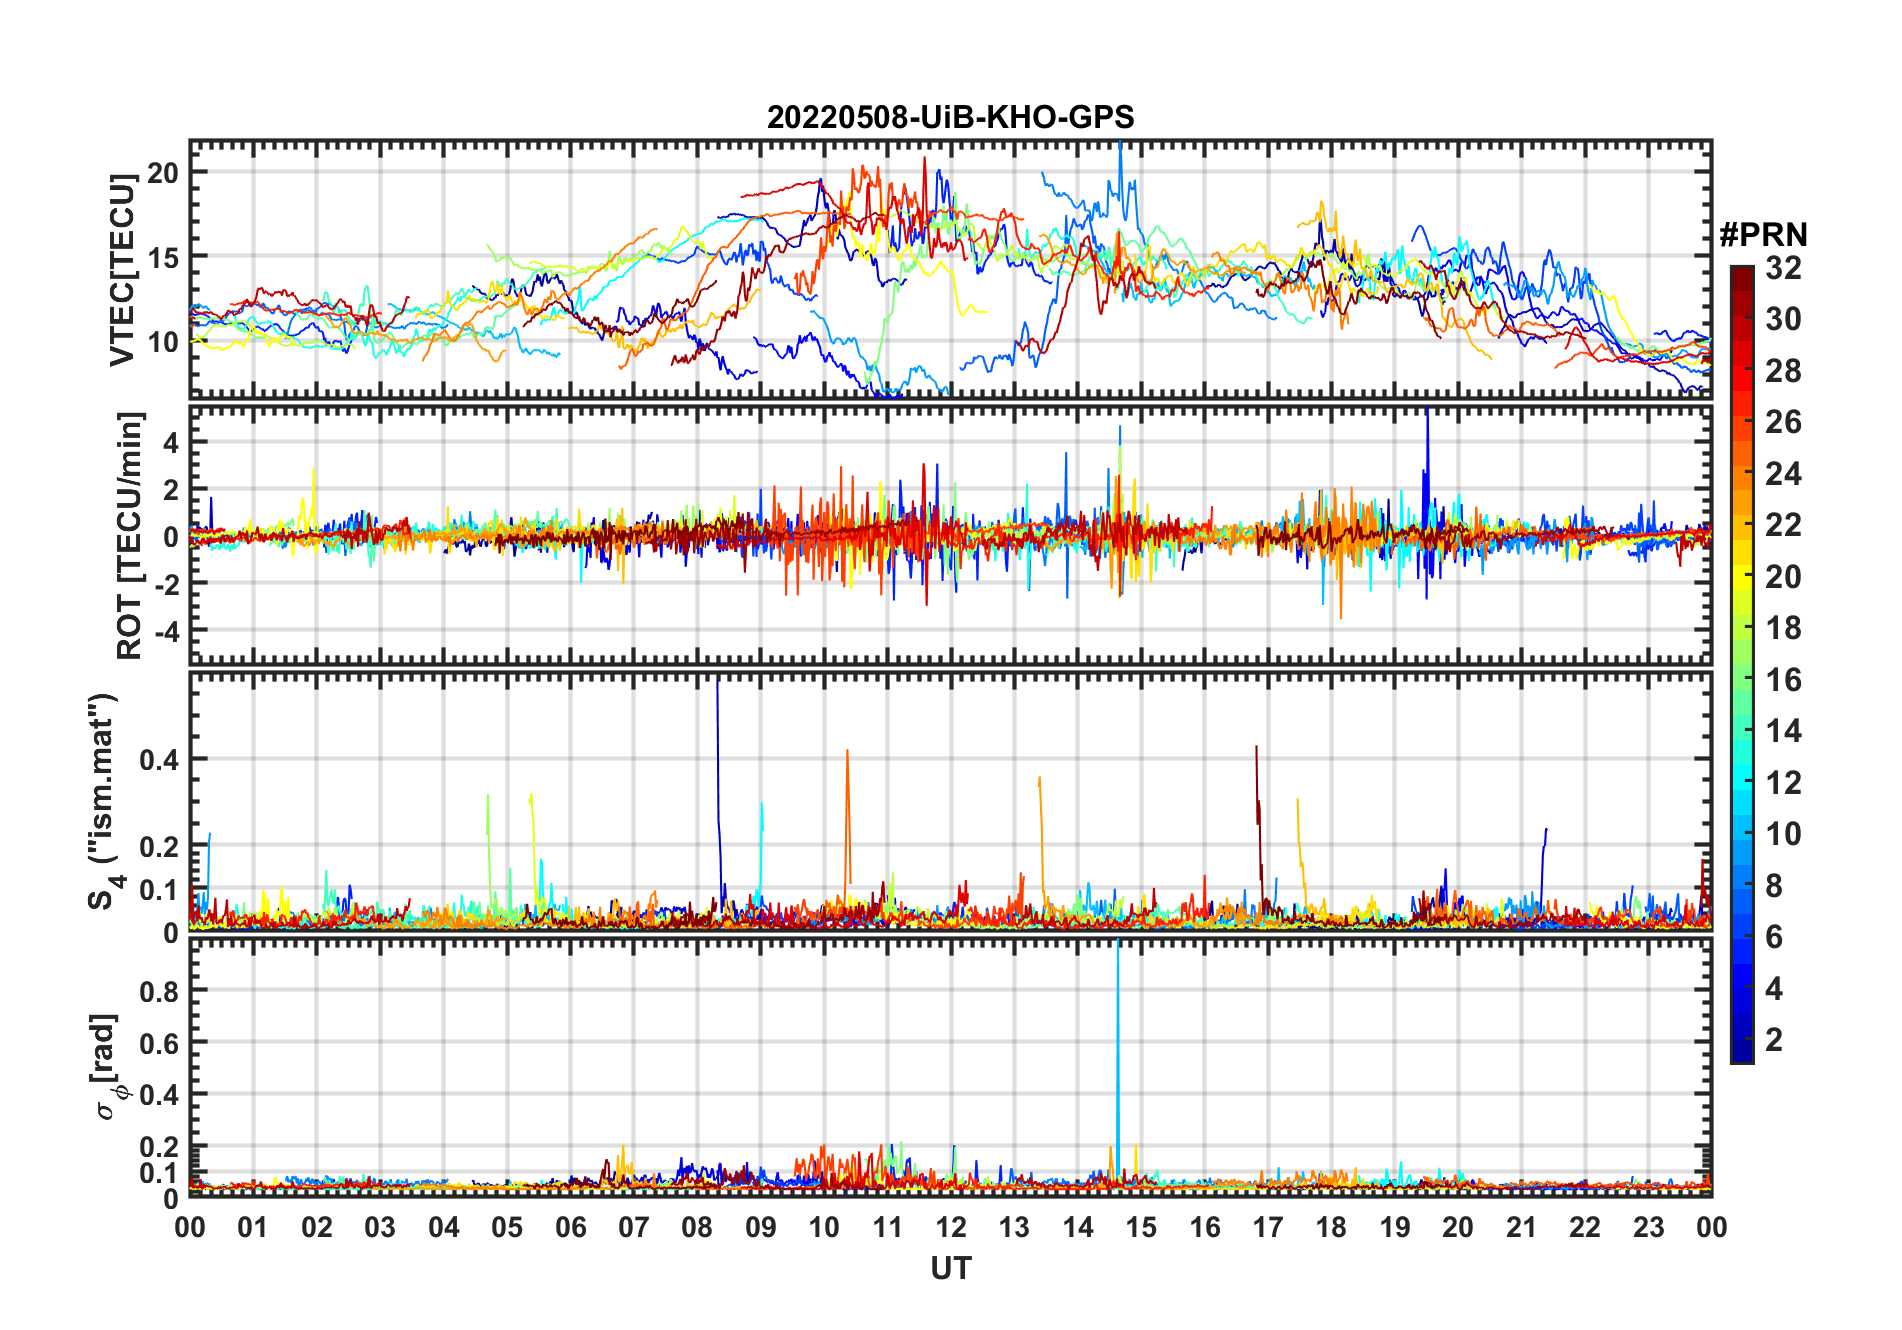This screenshot has width=1902, height=1330.
Task: Click hour 11 on the UT axis
Action: [x=888, y=1227]
